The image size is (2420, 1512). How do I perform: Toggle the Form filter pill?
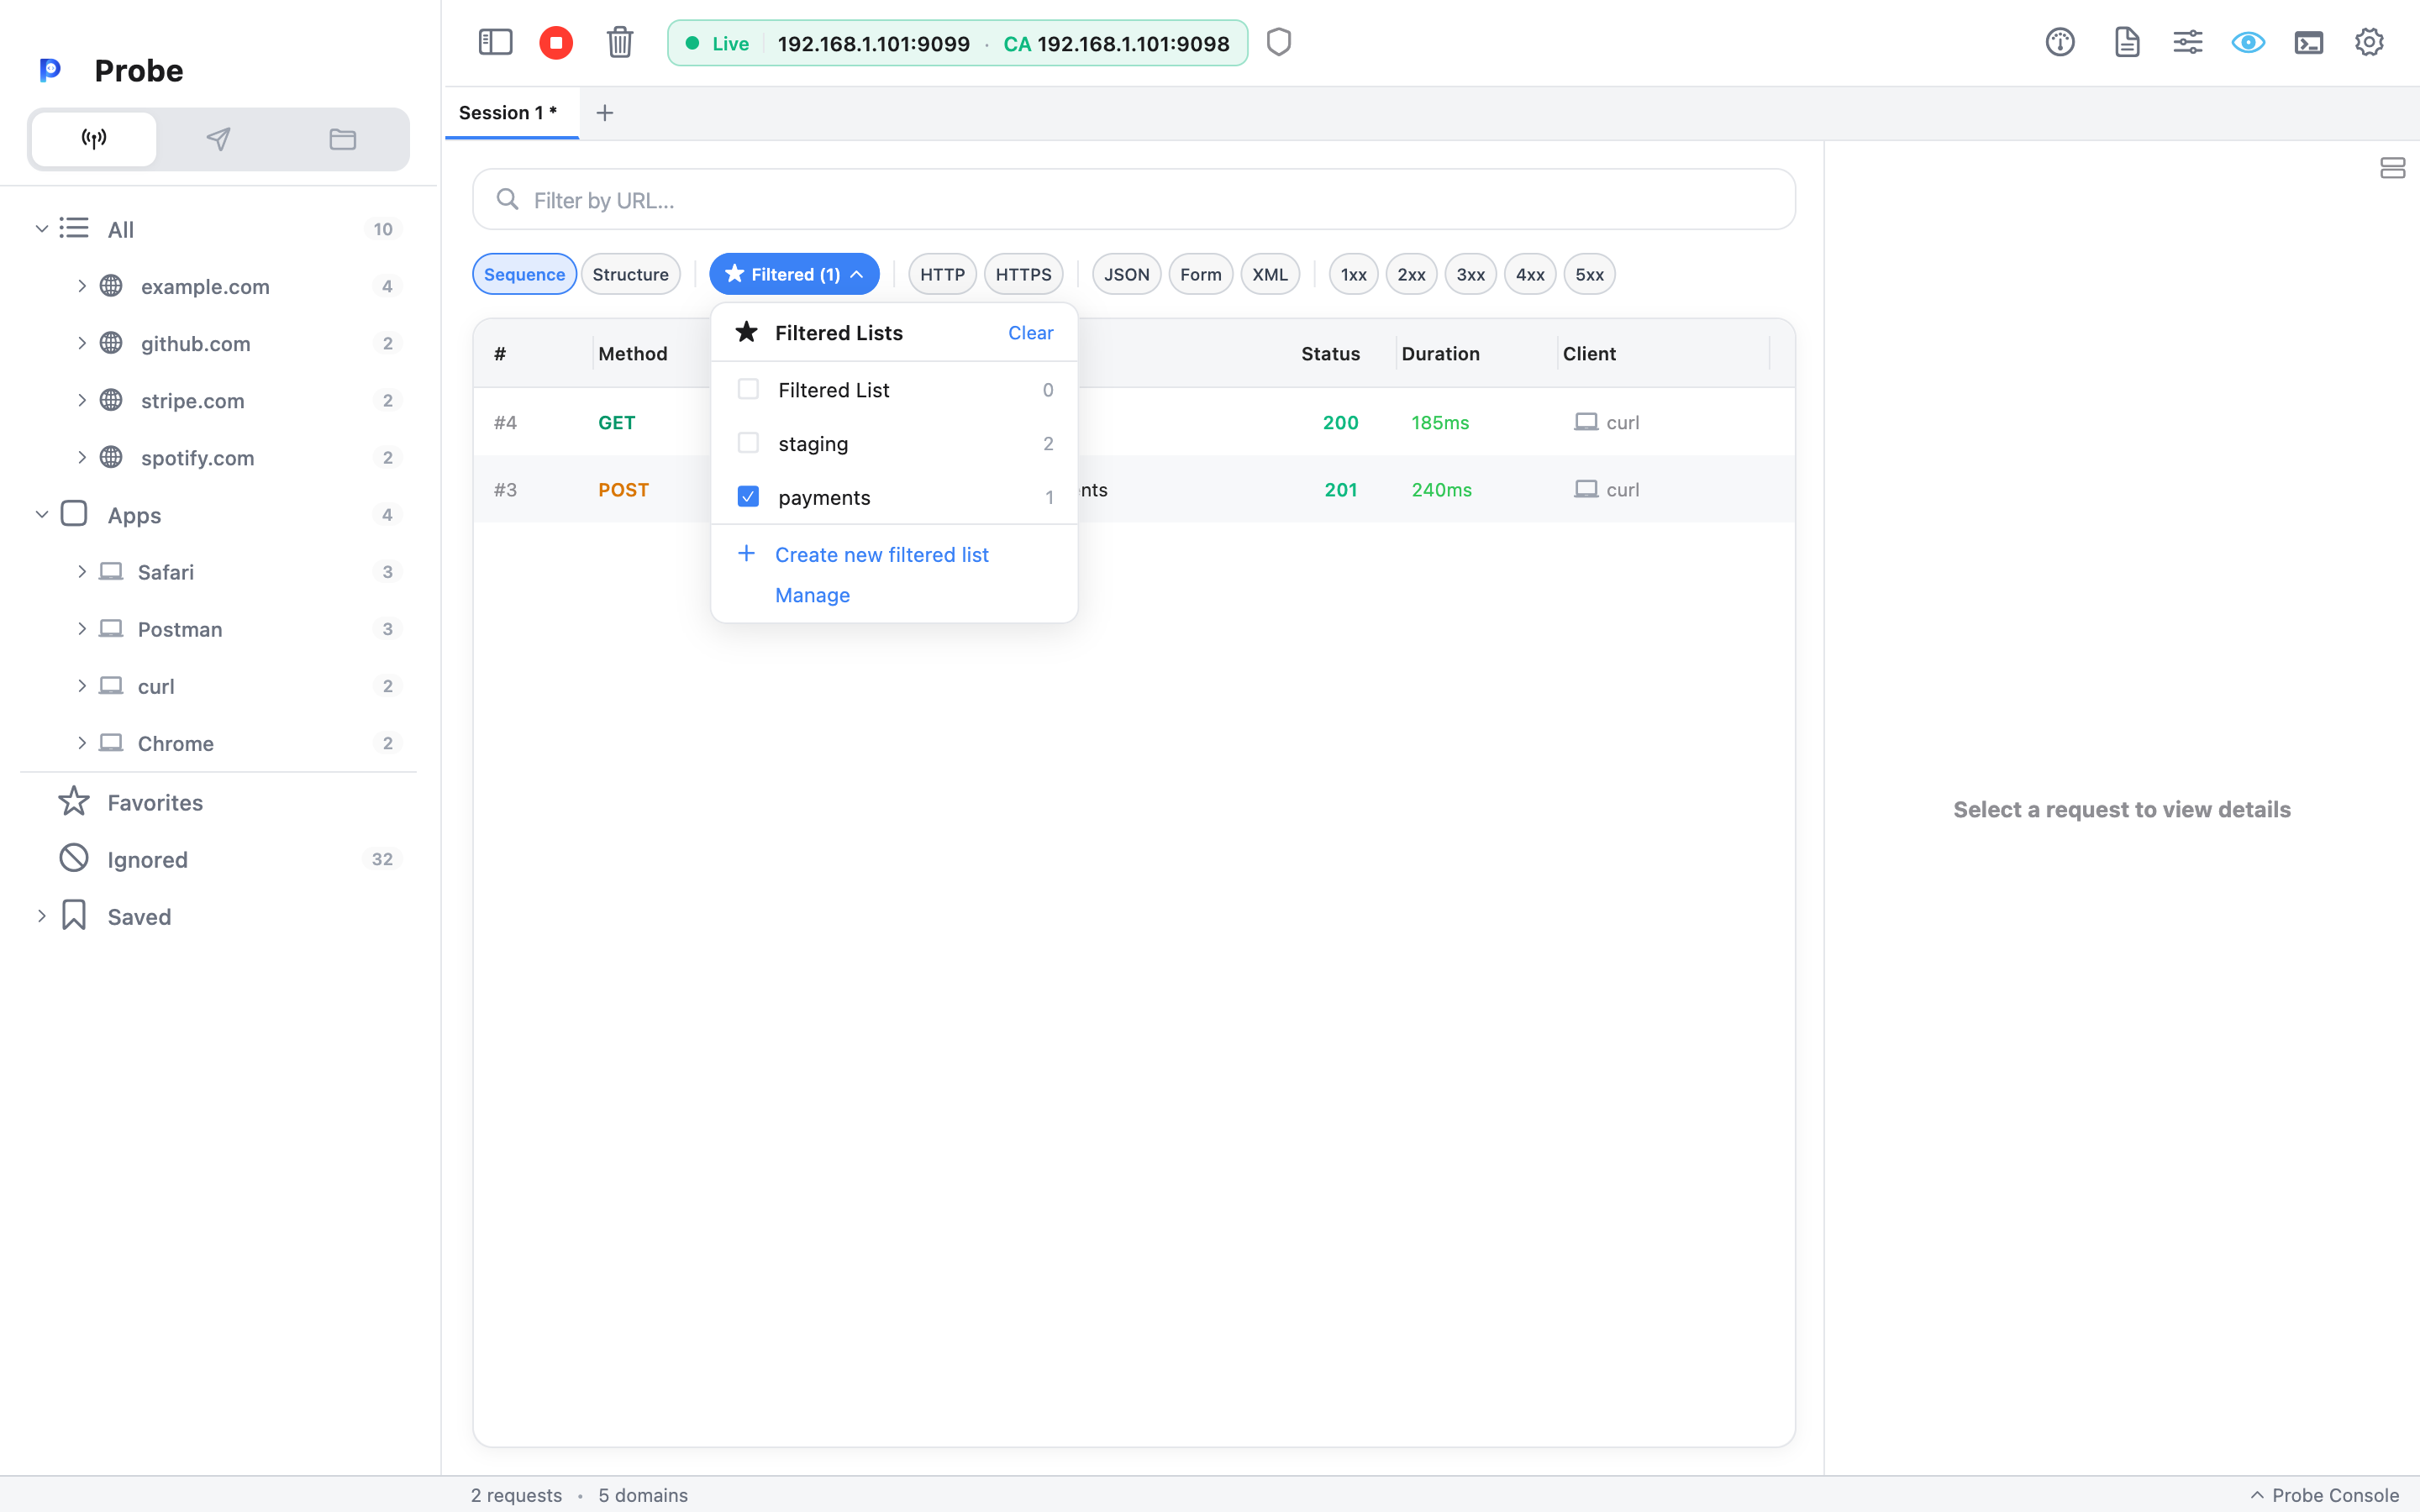1200,274
